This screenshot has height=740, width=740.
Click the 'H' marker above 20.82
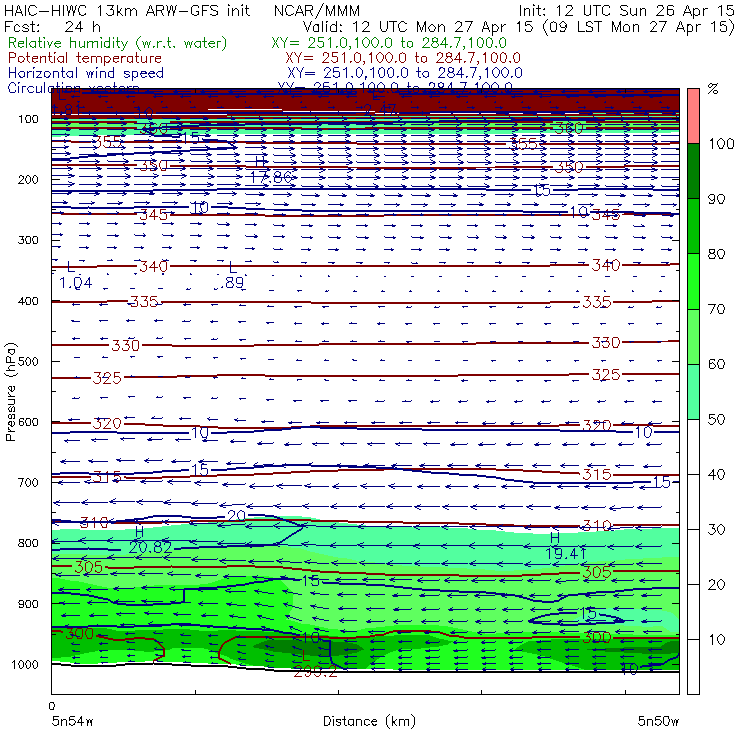tap(139, 532)
